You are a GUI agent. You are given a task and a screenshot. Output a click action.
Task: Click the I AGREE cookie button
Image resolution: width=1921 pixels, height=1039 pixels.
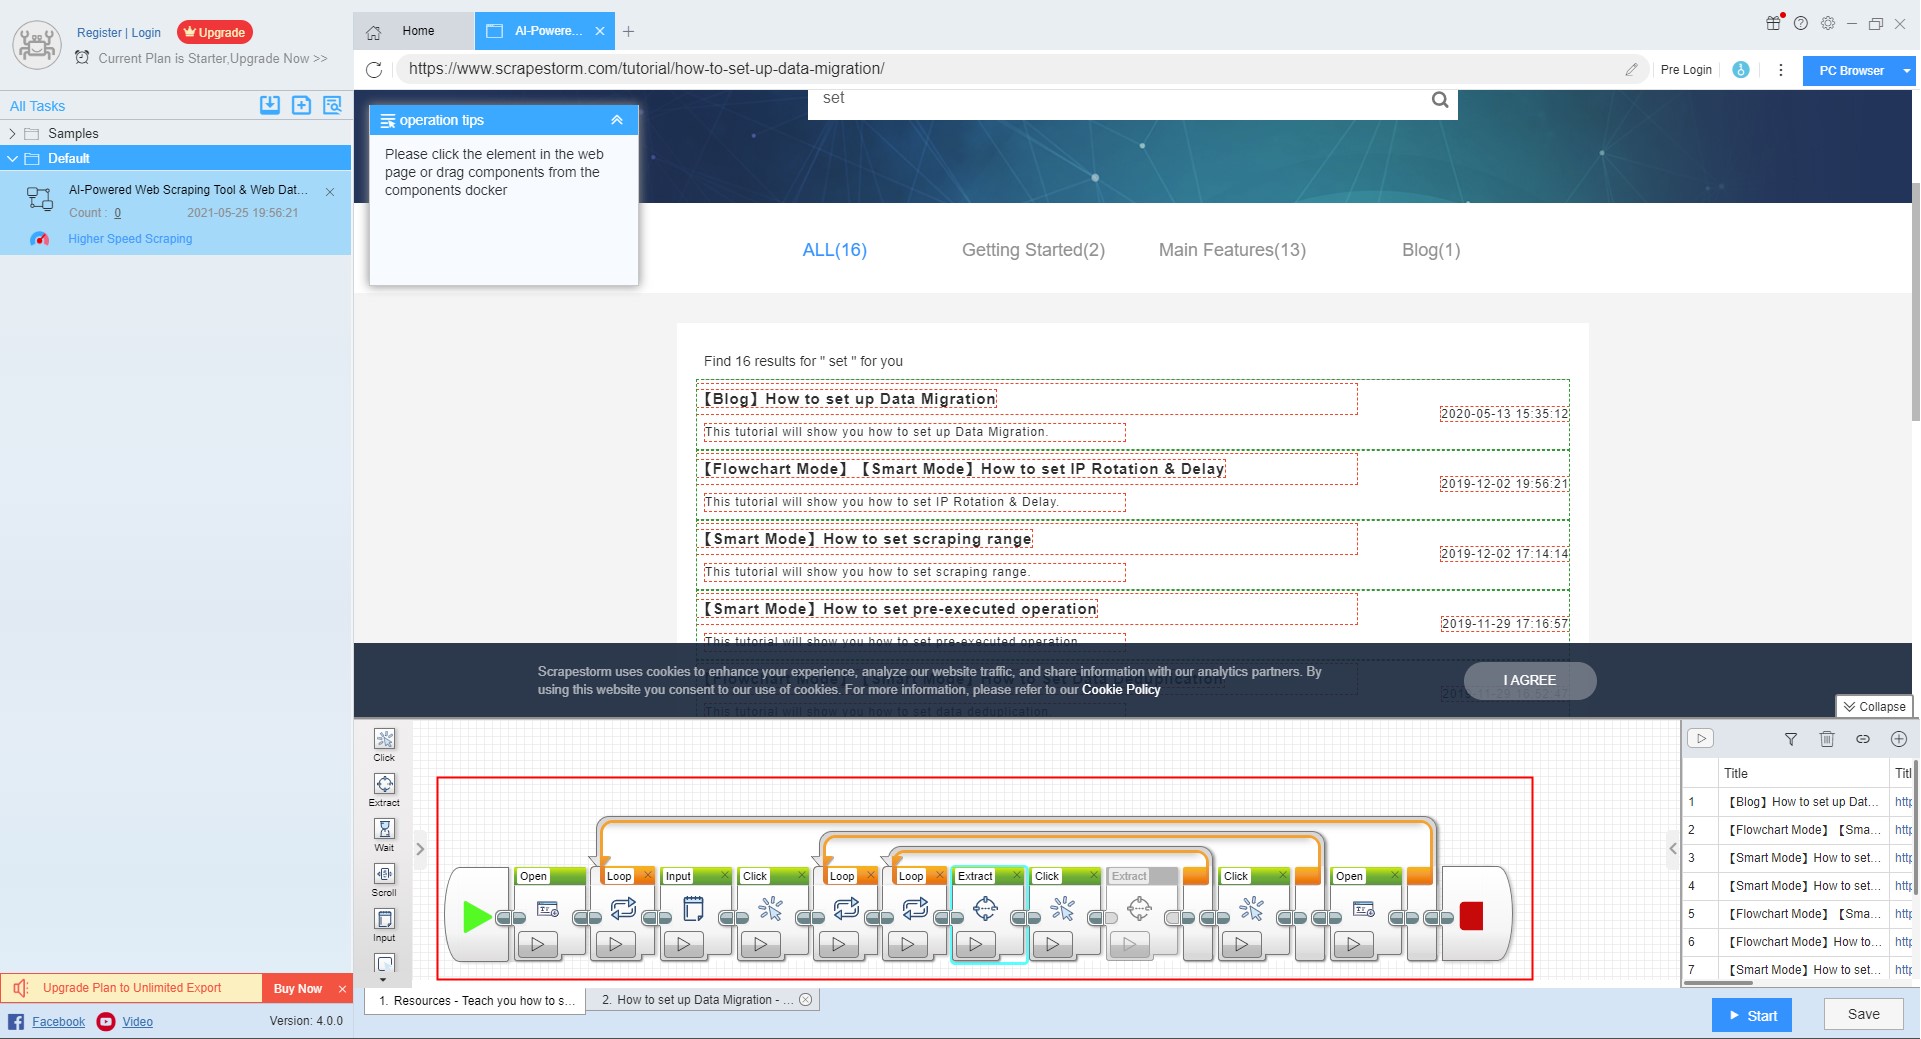coord(1530,680)
